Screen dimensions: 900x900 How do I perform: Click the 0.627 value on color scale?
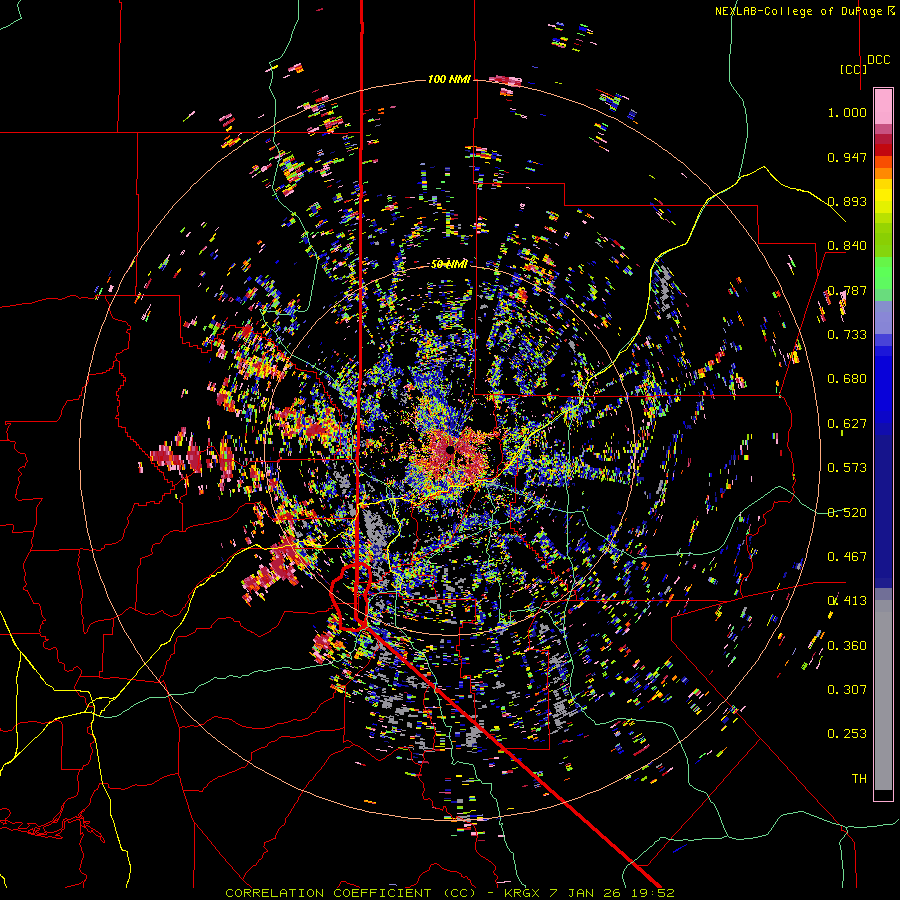847,424
